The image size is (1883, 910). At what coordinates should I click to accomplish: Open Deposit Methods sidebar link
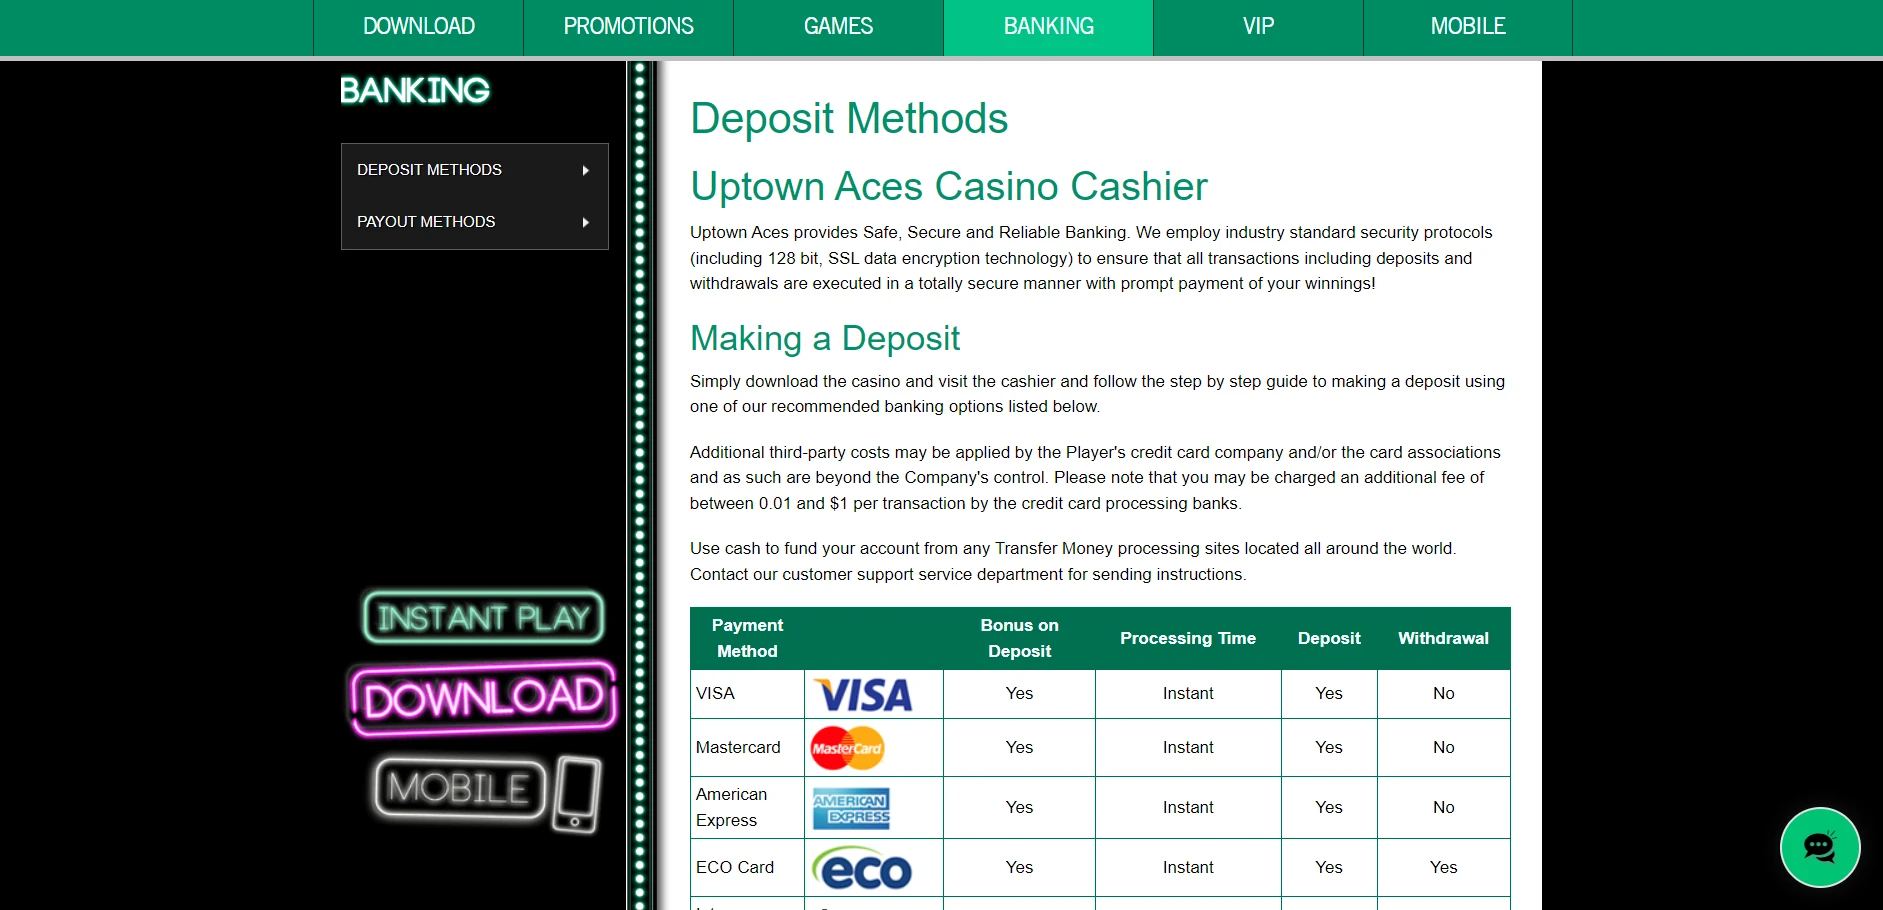tap(475, 170)
